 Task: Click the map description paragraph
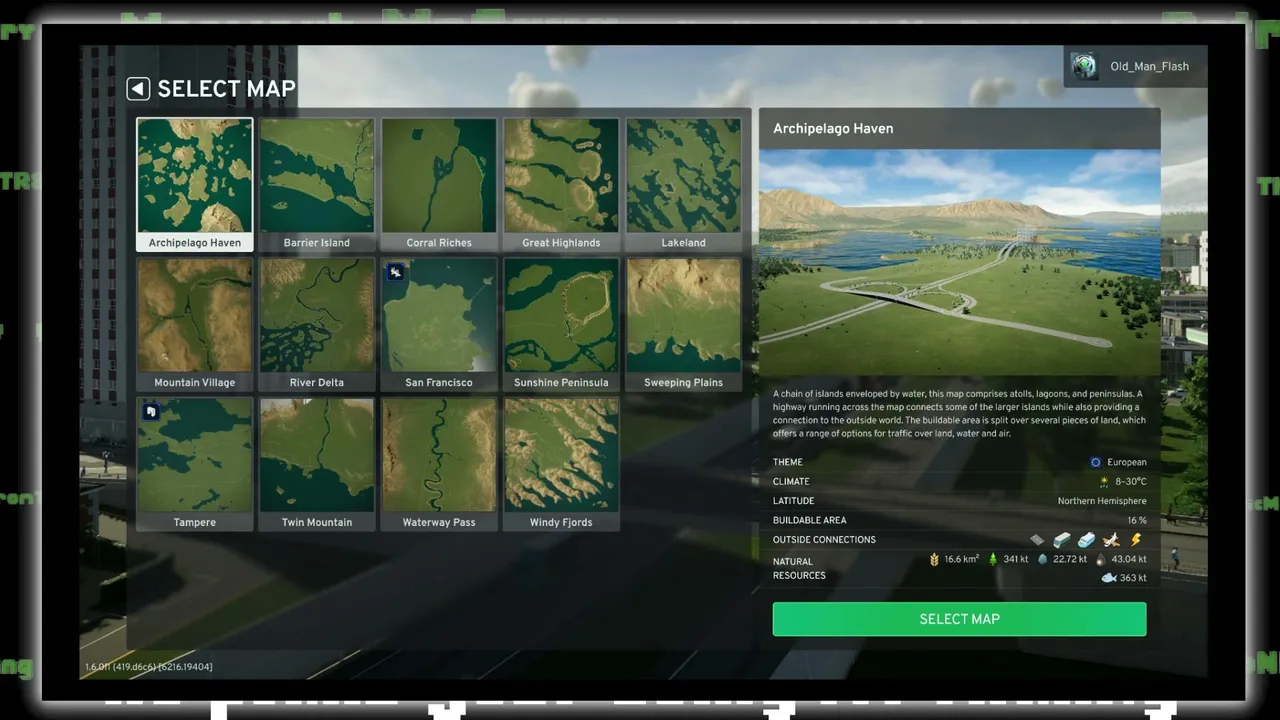(959, 414)
